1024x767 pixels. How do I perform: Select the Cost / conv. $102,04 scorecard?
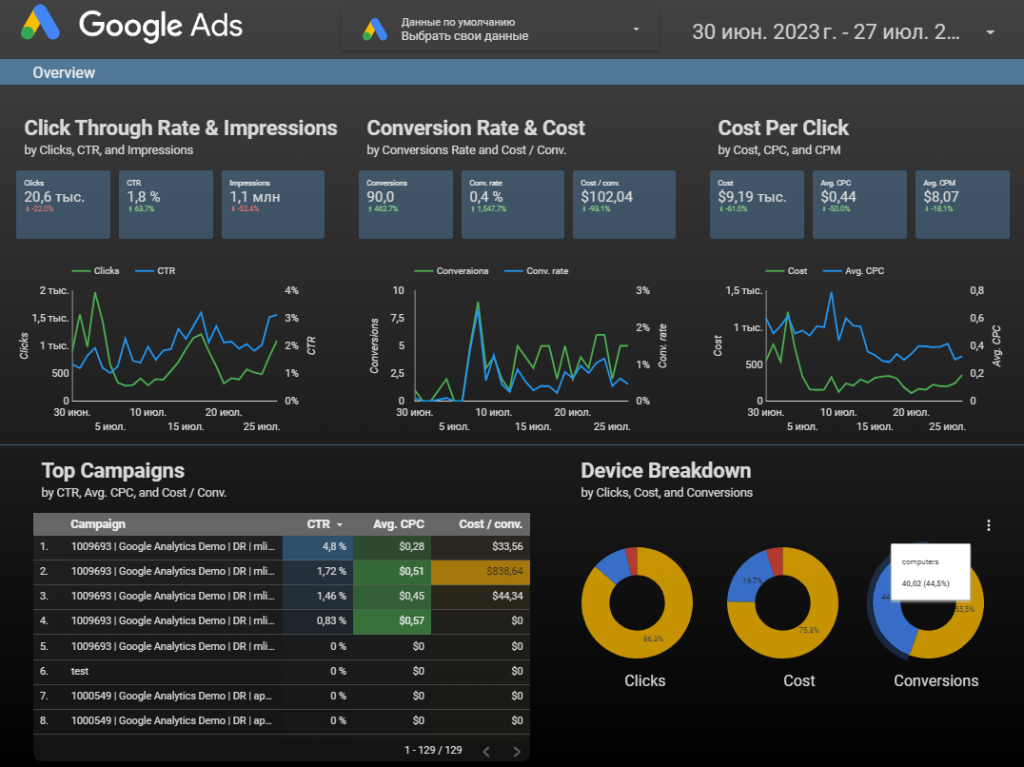click(x=624, y=204)
